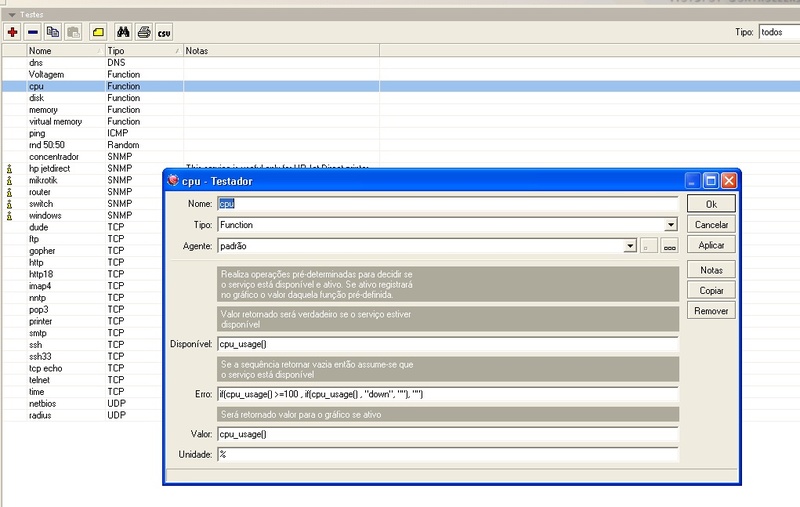Screen dimensions: 800x507
Task: Click the note icon beside switch row
Action: click(9, 204)
